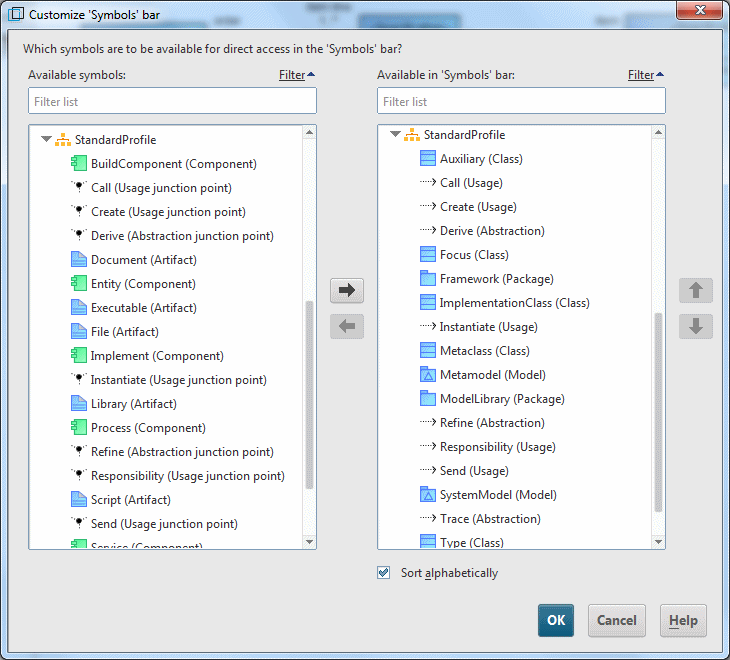Collapse StandardProfile in the Symbols bar tree
The height and width of the screenshot is (660, 730).
pyautogui.click(x=395, y=134)
